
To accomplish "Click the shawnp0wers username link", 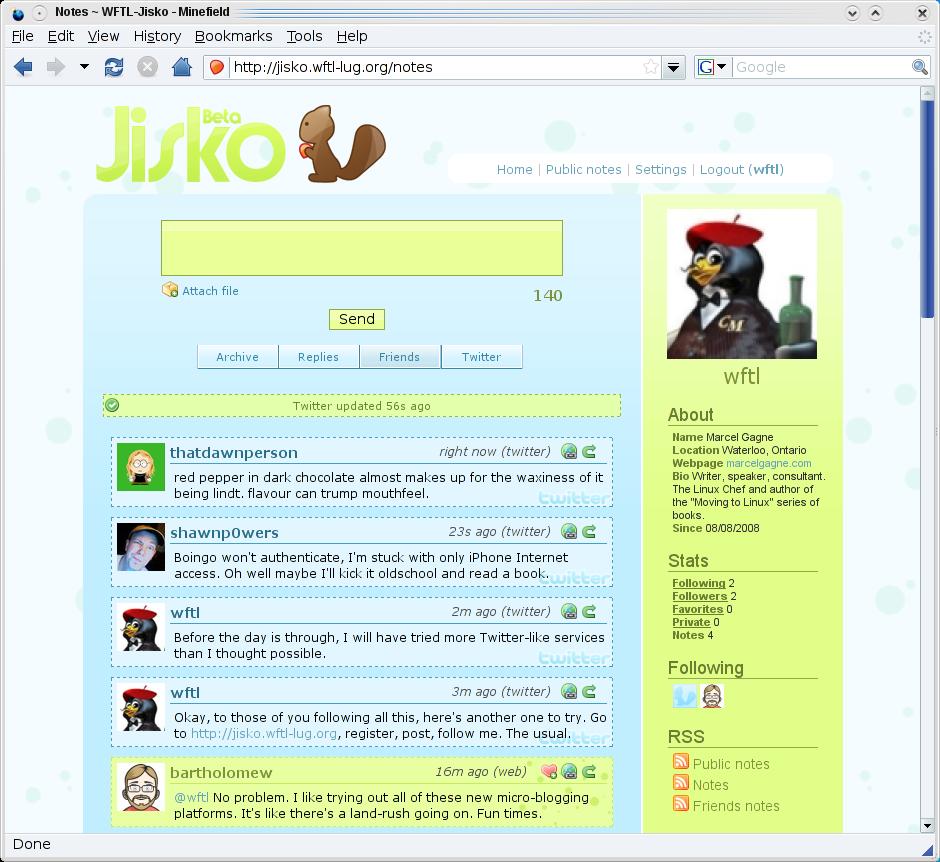I will [224, 532].
